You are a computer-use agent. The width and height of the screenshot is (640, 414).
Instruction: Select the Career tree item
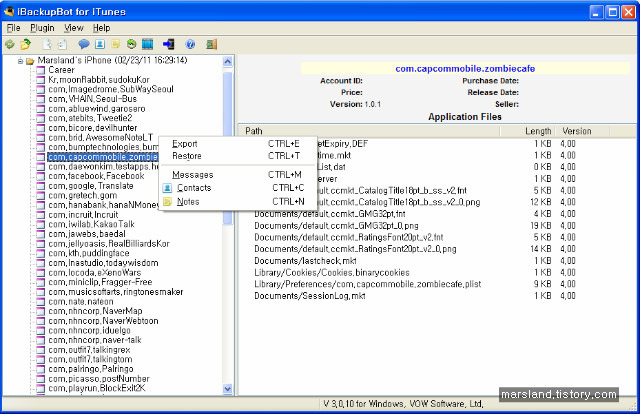pos(61,70)
